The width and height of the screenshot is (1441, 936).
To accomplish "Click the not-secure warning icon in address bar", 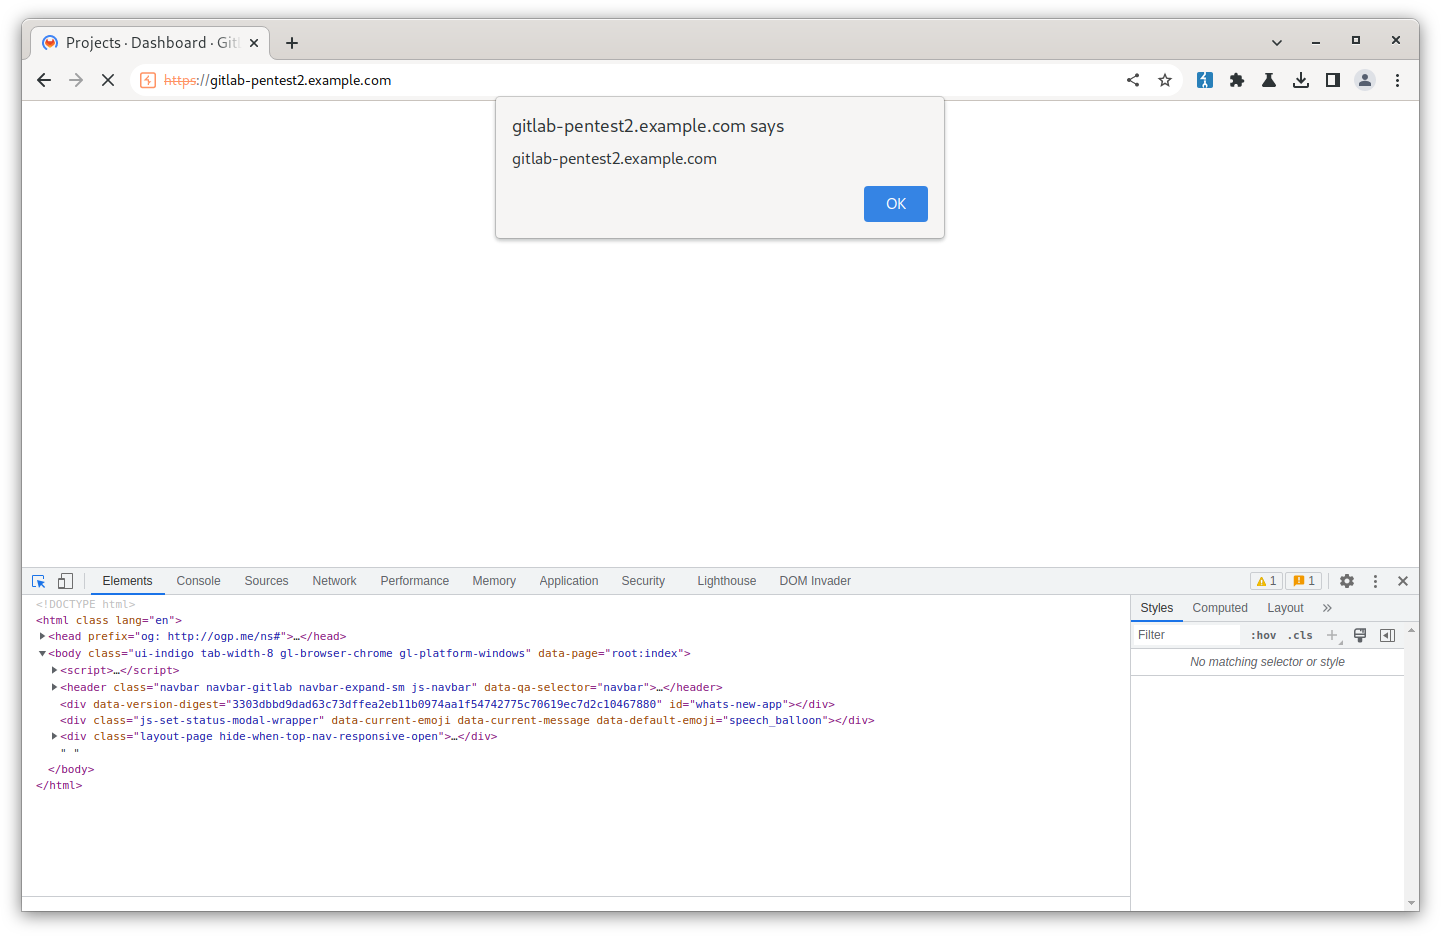I will click(148, 80).
